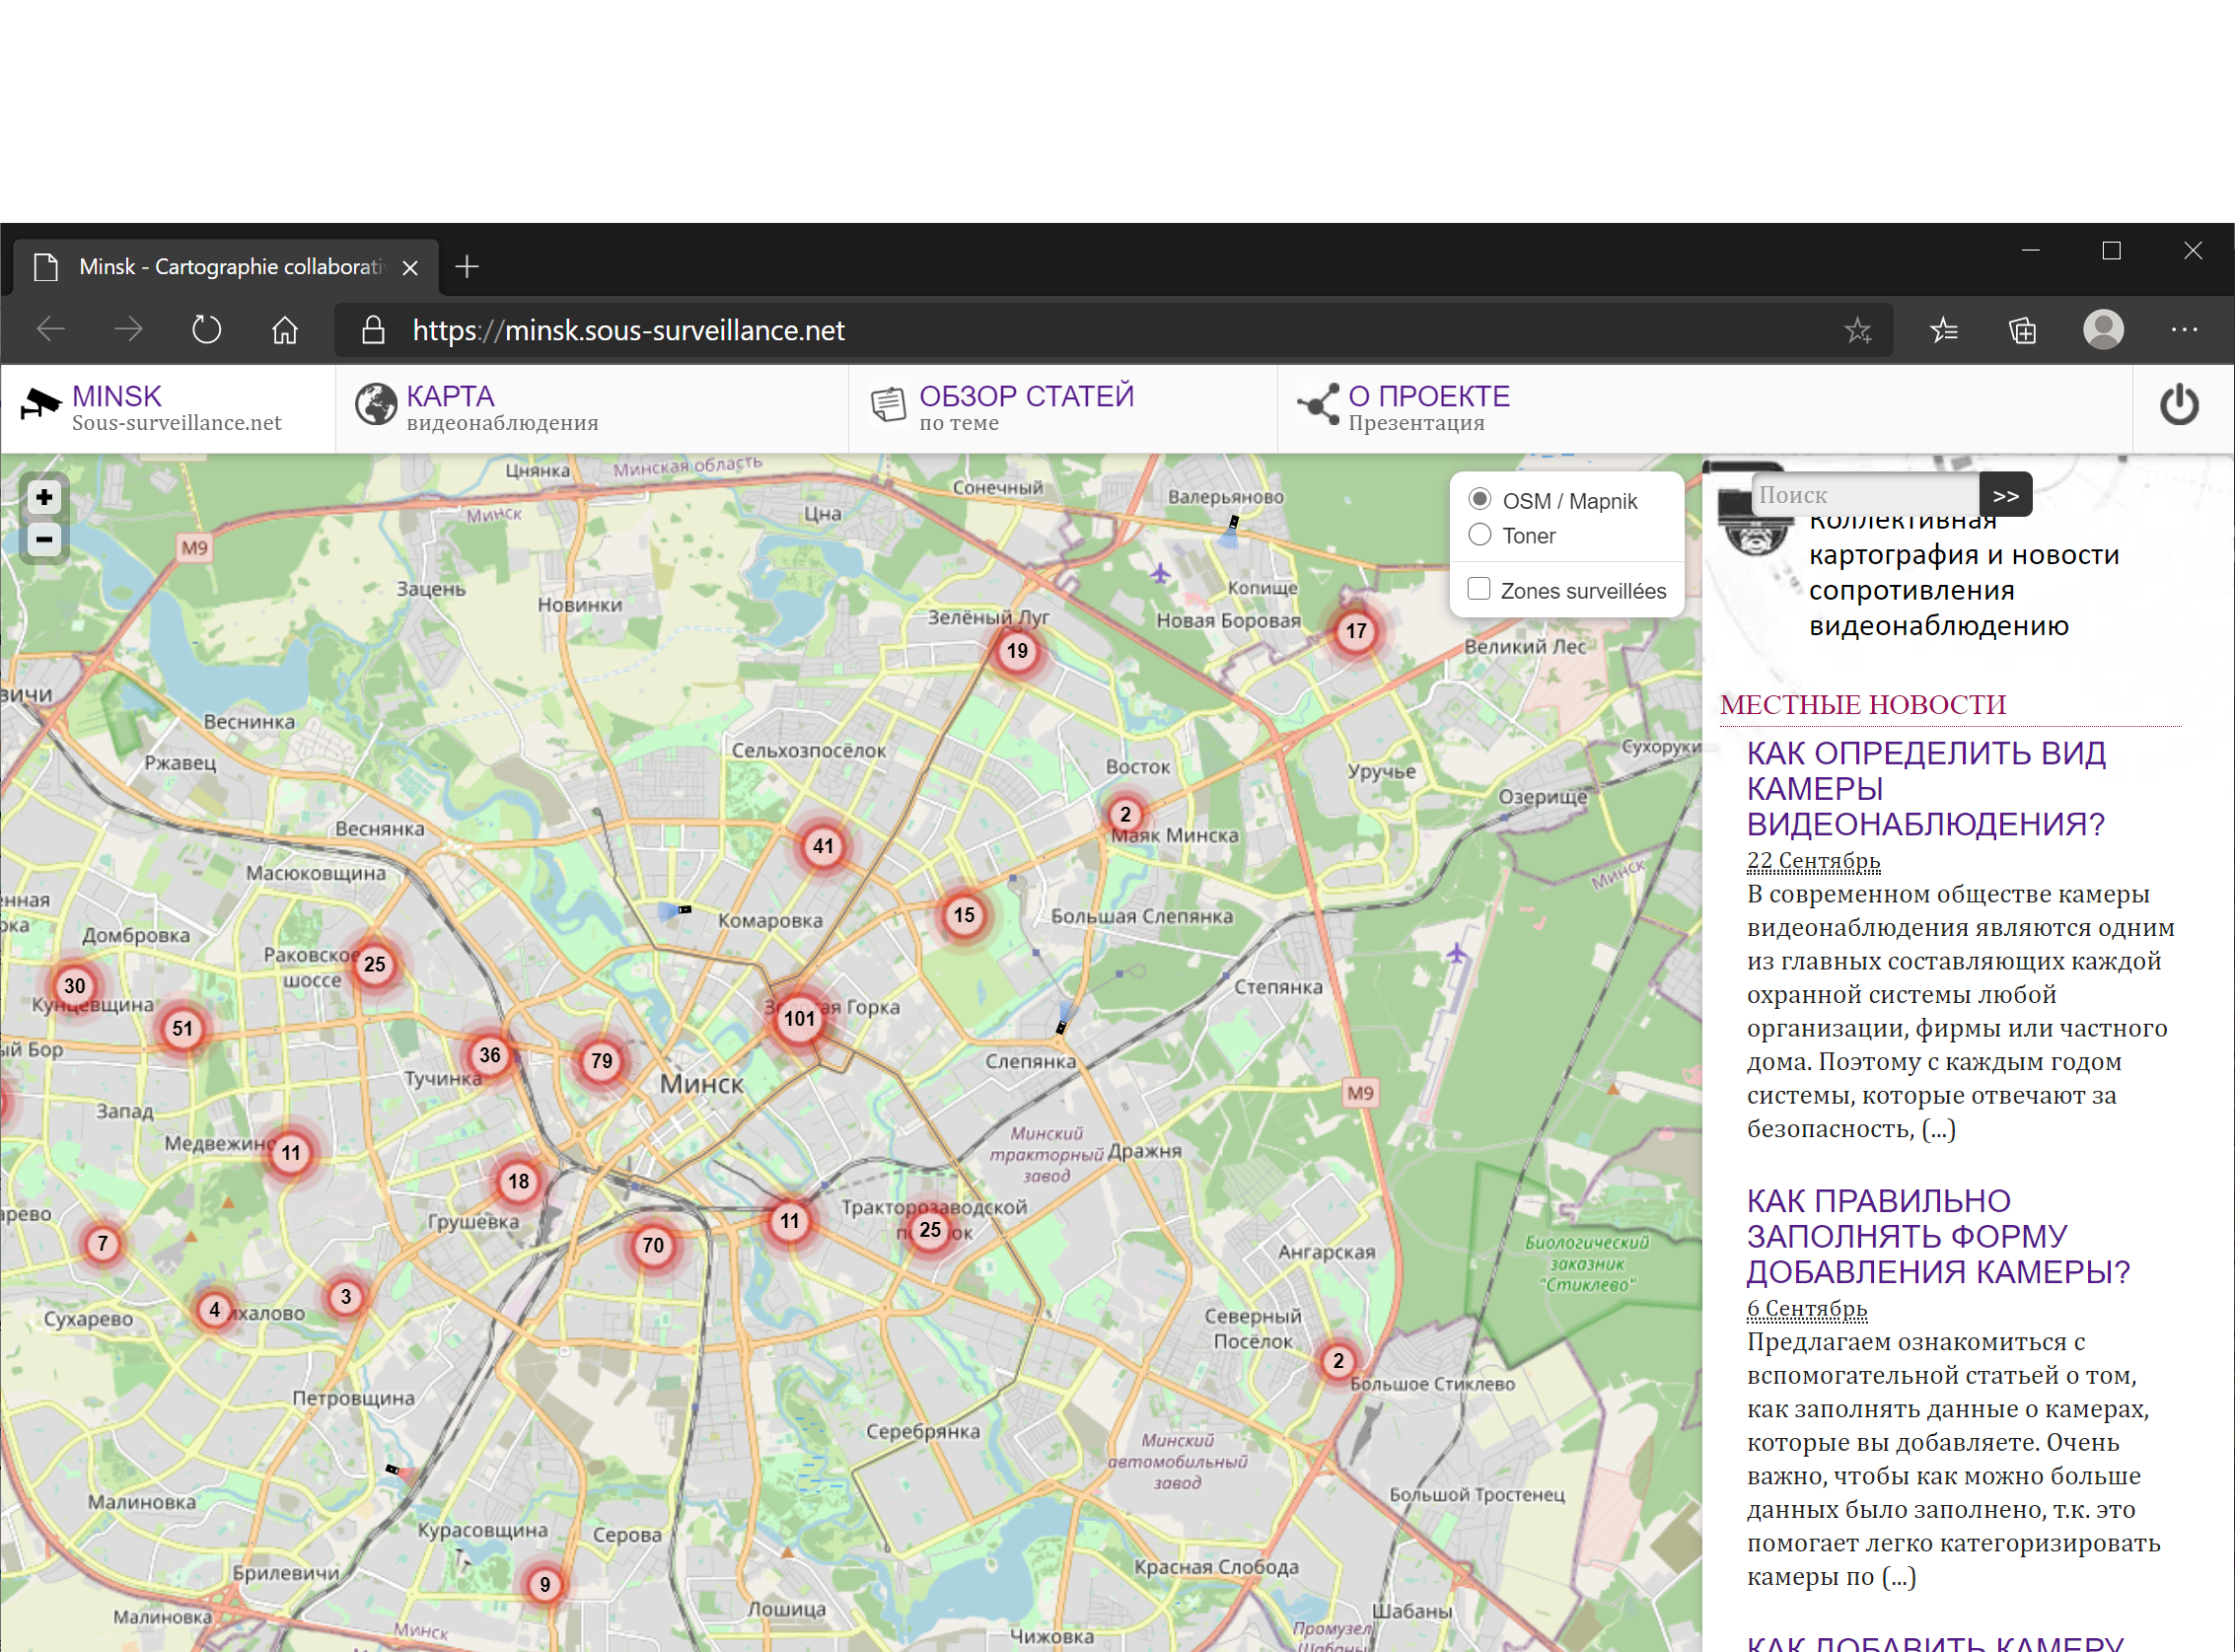Click the share nodes icon beside О ПРОЕКТЕ

pyautogui.click(x=1318, y=404)
